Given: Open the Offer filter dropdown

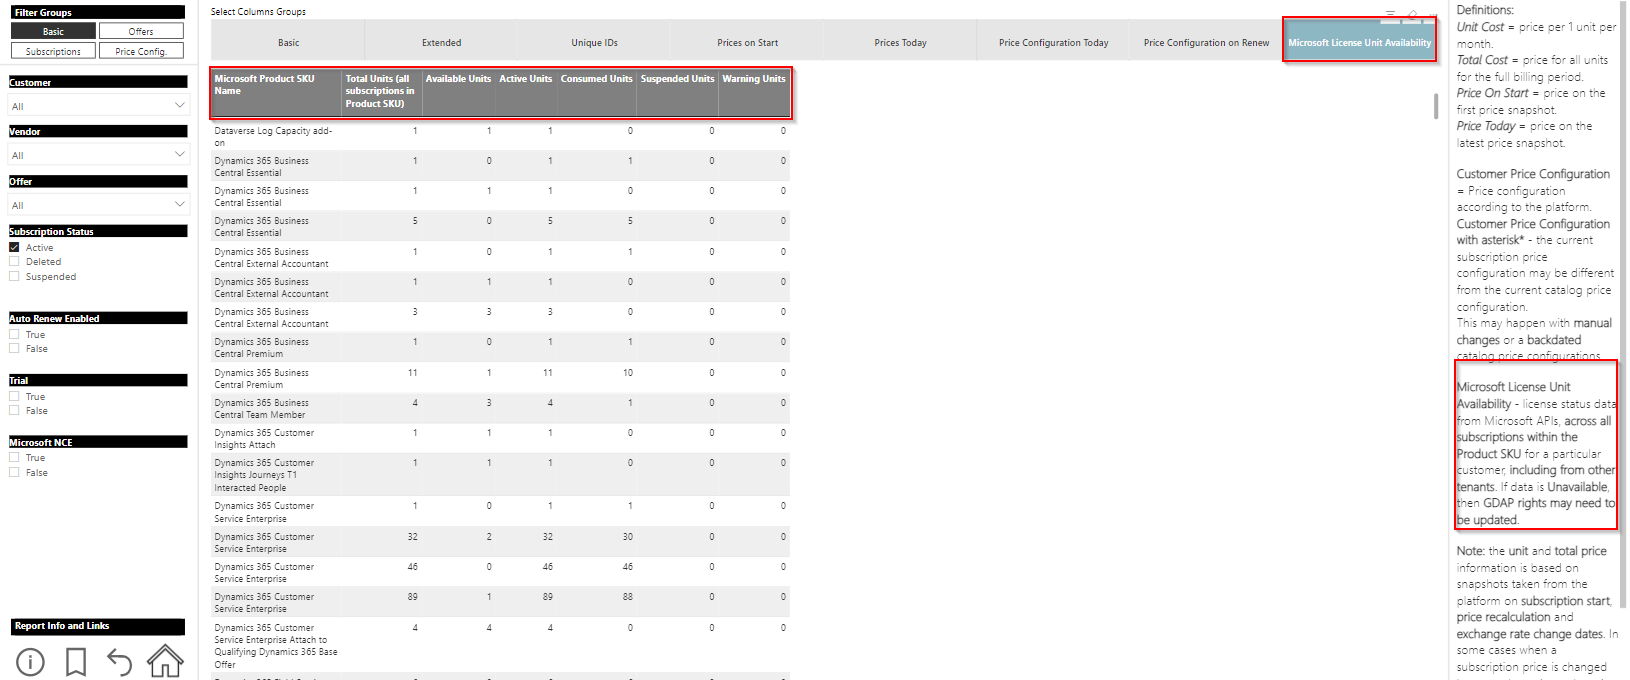Looking at the screenshot, I should (98, 205).
